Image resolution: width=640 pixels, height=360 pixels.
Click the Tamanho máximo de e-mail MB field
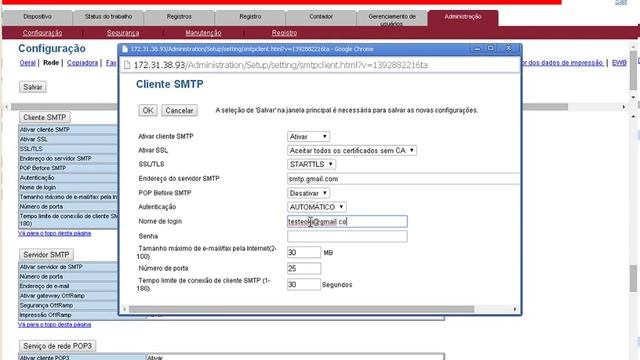pyautogui.click(x=304, y=253)
